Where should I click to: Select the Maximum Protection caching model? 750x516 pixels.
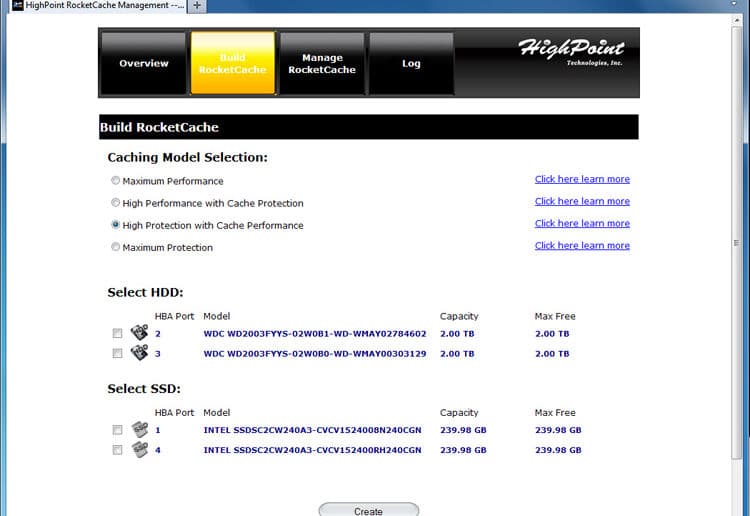pos(115,247)
